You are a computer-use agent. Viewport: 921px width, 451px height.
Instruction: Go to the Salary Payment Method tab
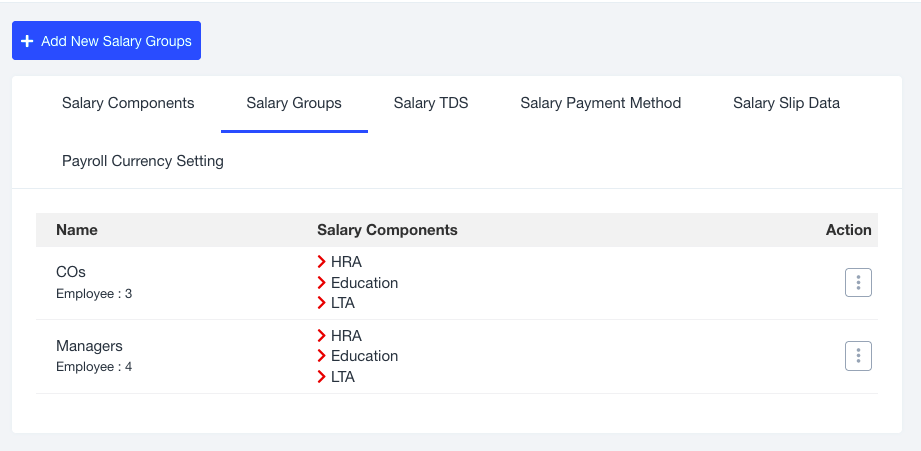tap(600, 103)
